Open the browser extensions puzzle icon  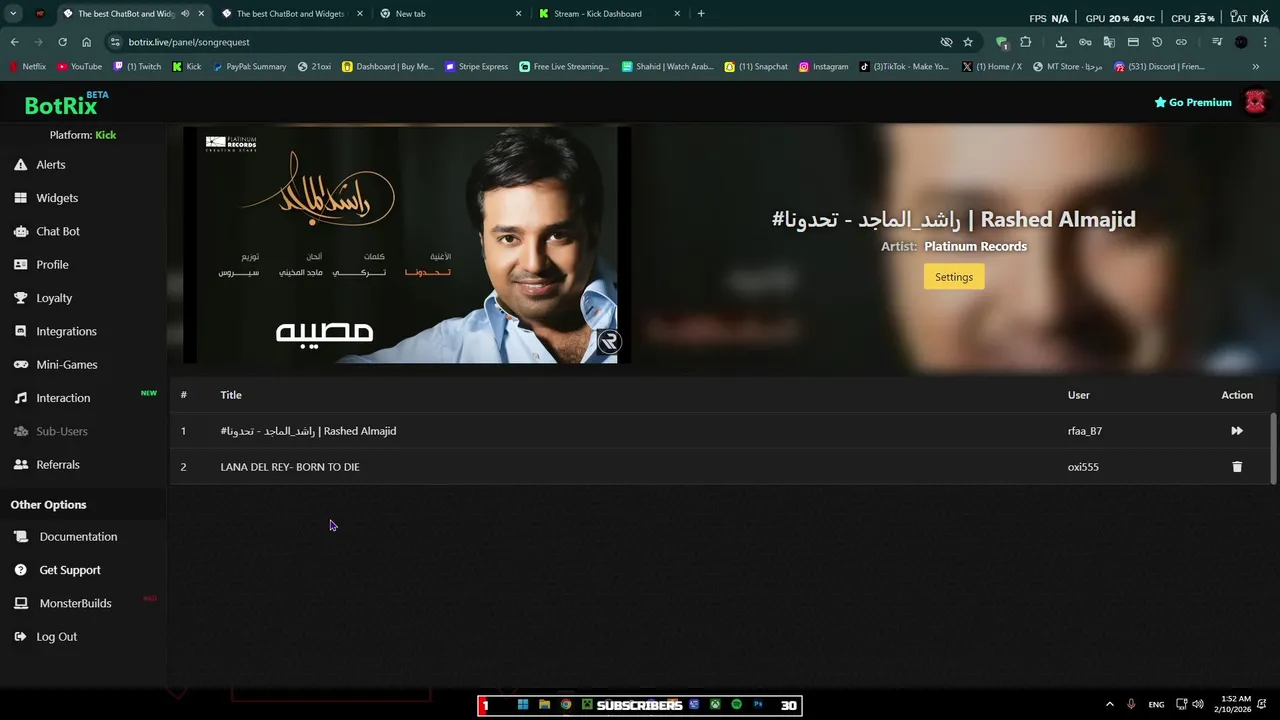click(1025, 42)
